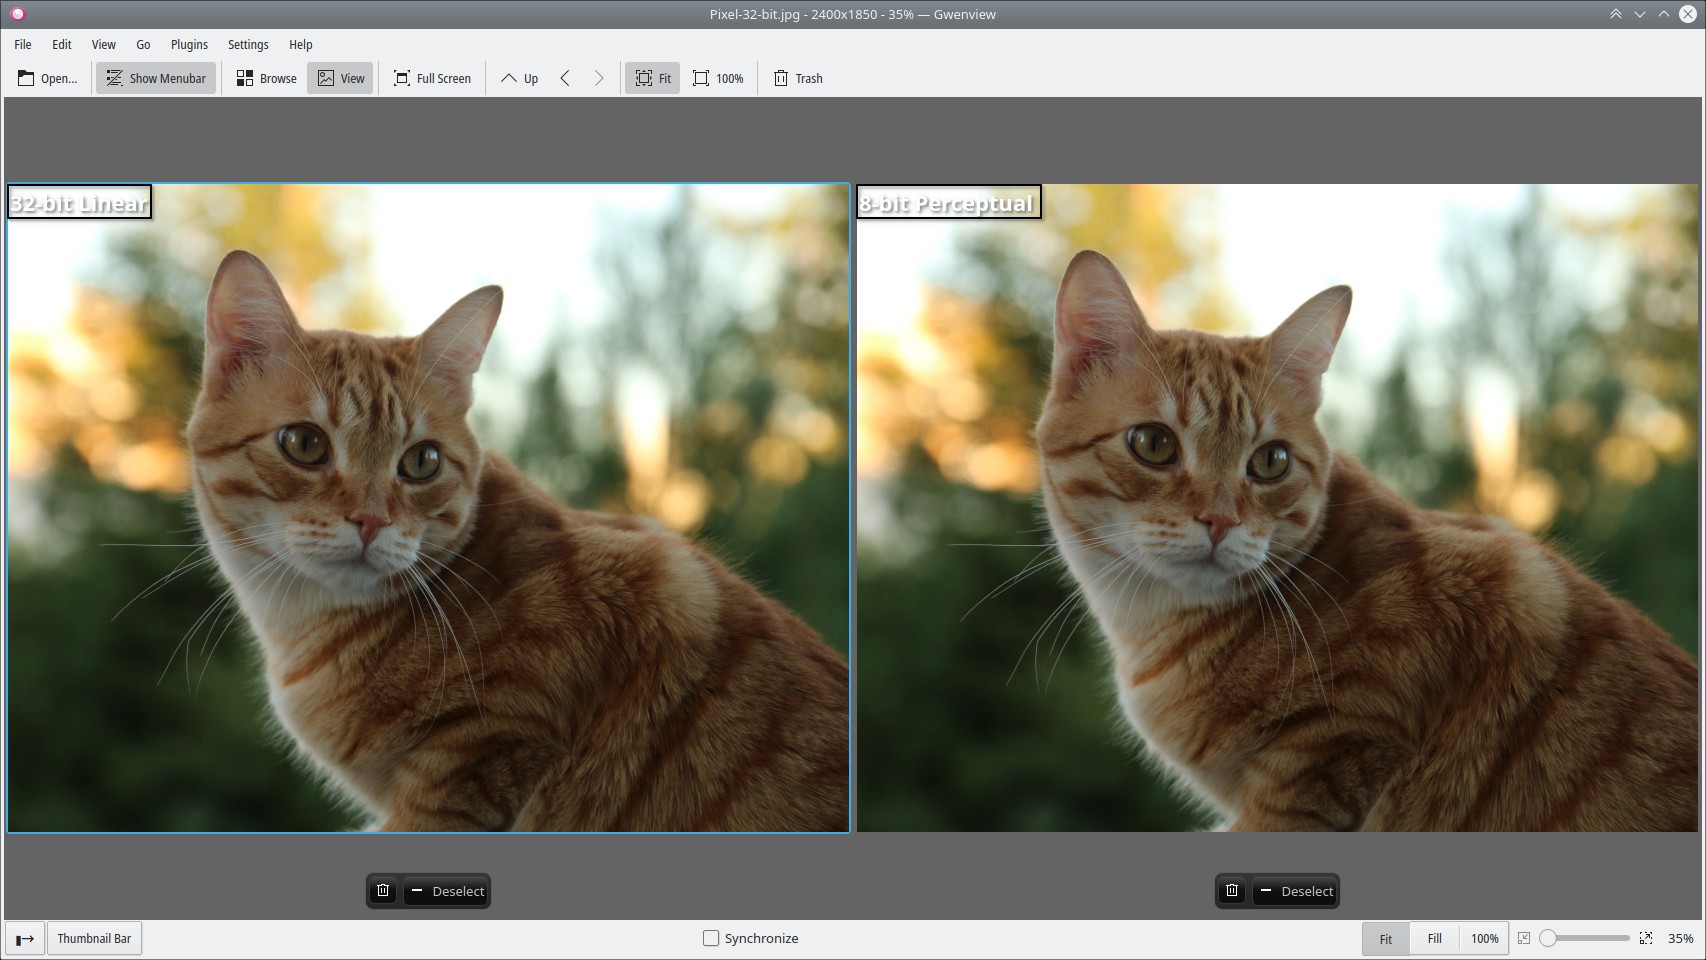
Task: Click the zoom level slider
Action: coord(1585,938)
